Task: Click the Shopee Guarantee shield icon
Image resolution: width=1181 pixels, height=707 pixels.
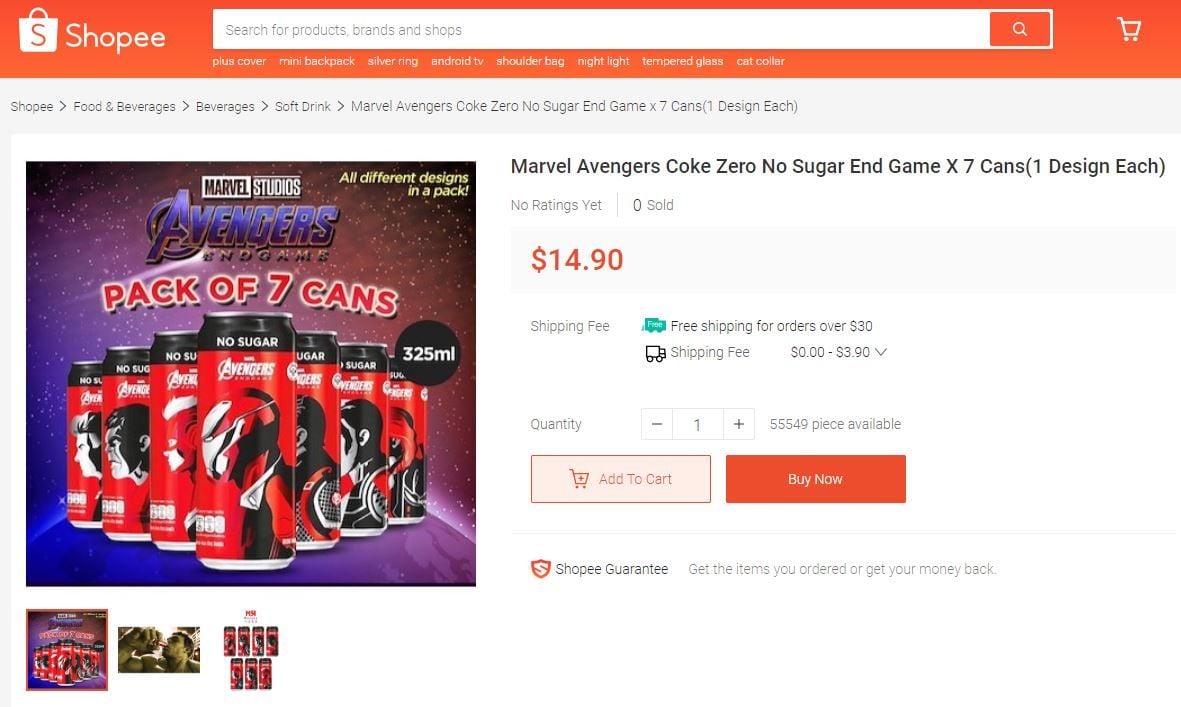Action: point(540,569)
